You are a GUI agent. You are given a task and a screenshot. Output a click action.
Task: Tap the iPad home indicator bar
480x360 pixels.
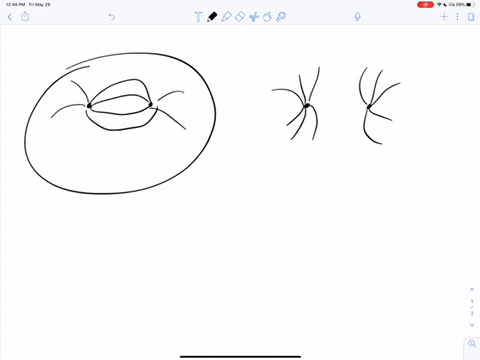coord(240,357)
